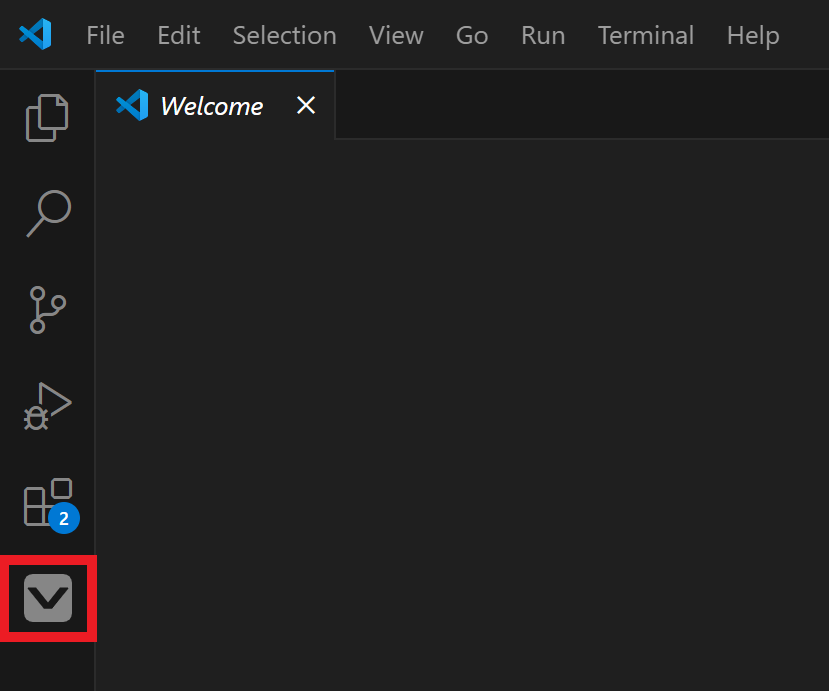
Task: Open the Go menu
Action: click(471, 35)
